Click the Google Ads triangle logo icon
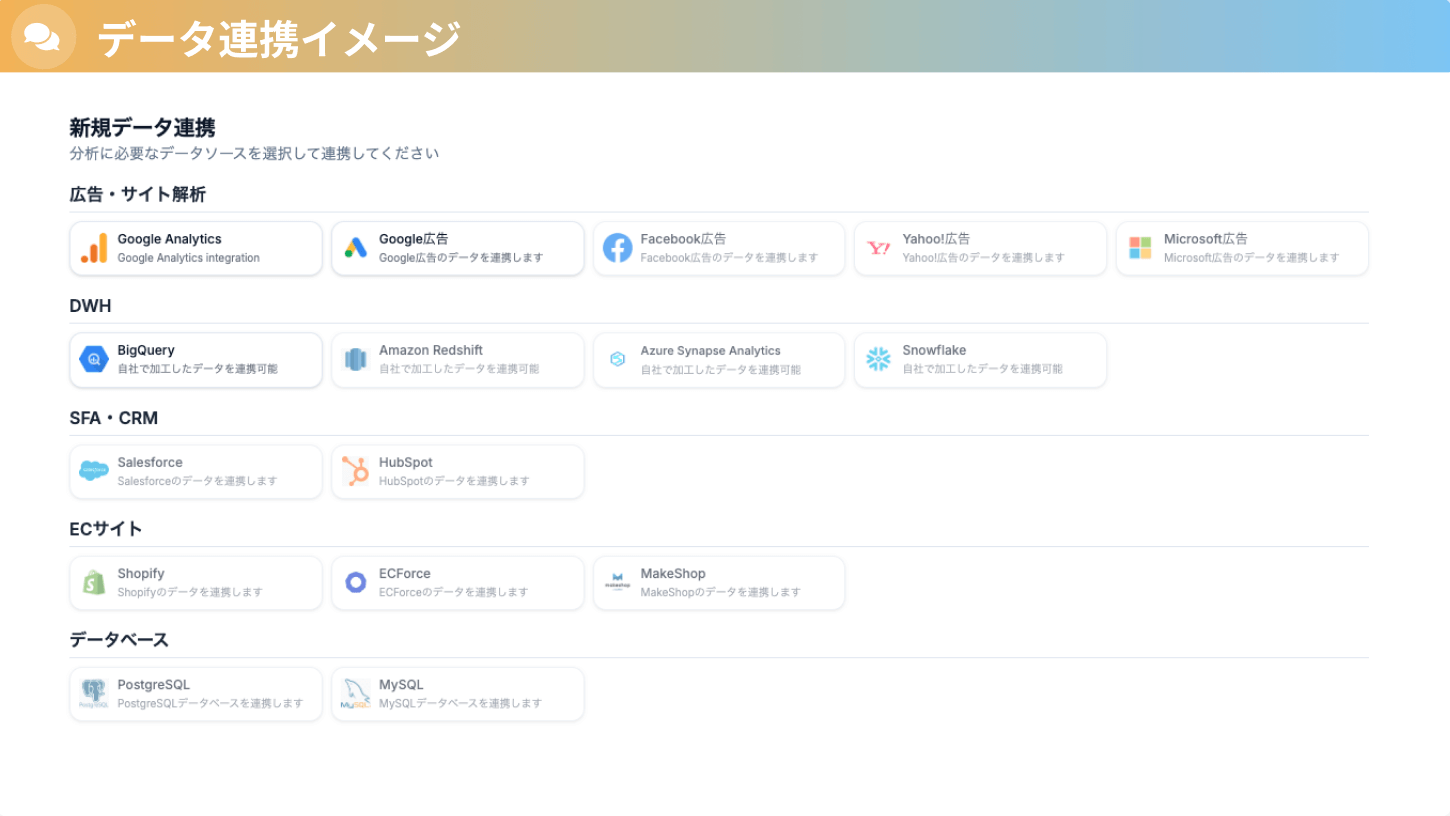1450x816 pixels. [x=356, y=248]
